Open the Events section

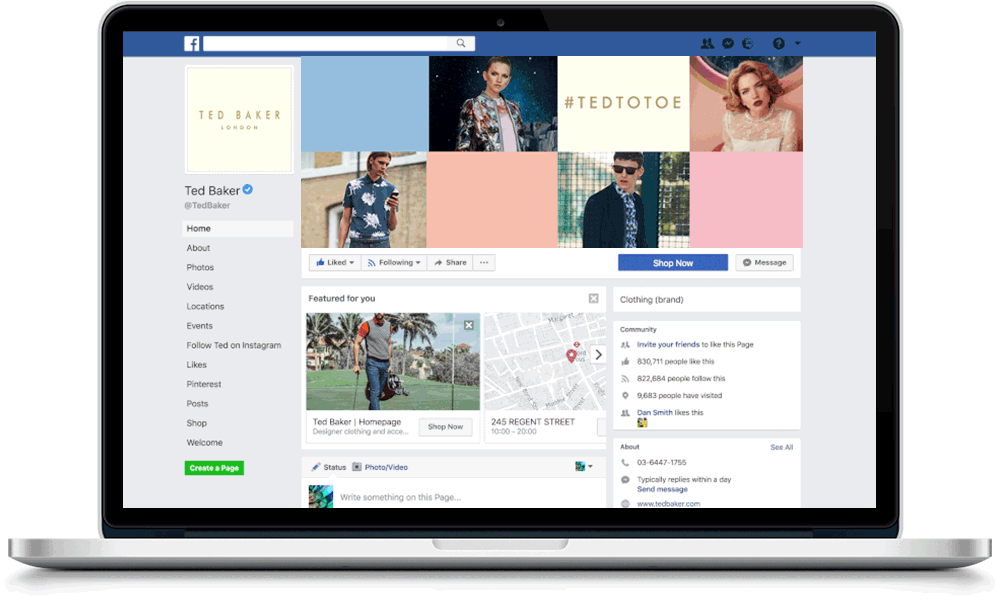(x=200, y=326)
